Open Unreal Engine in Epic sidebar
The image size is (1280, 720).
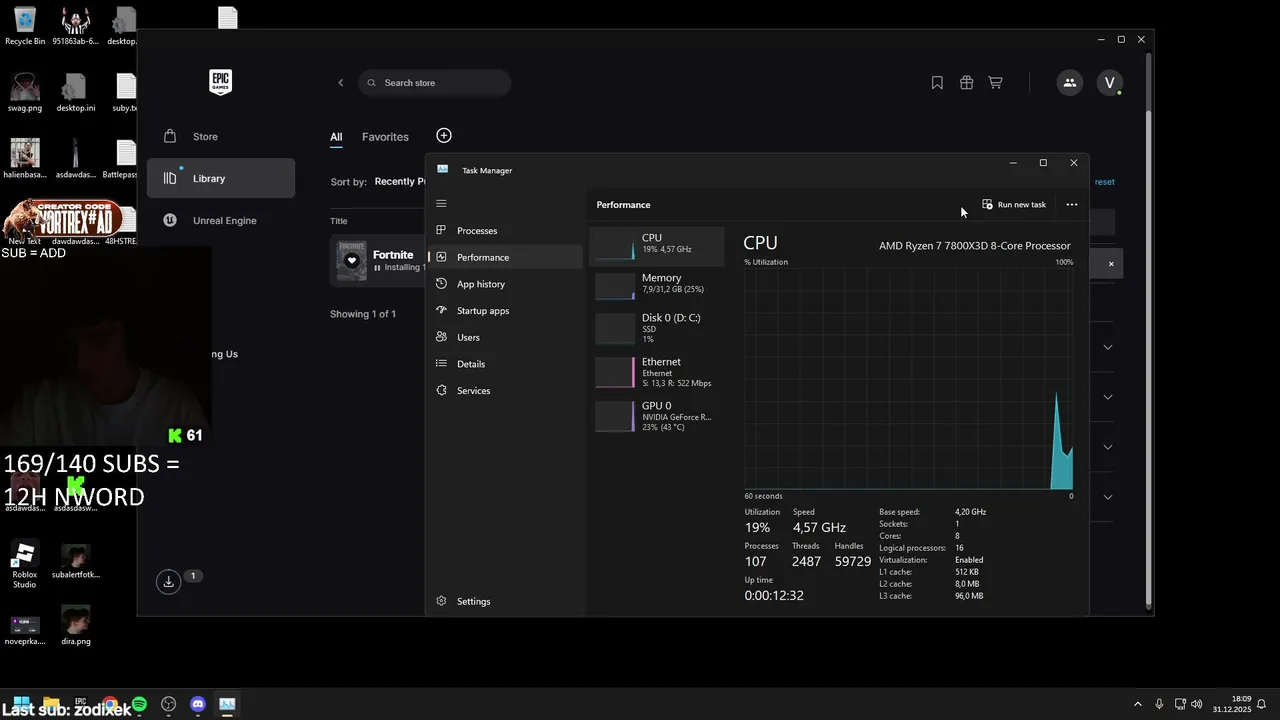pos(221,220)
